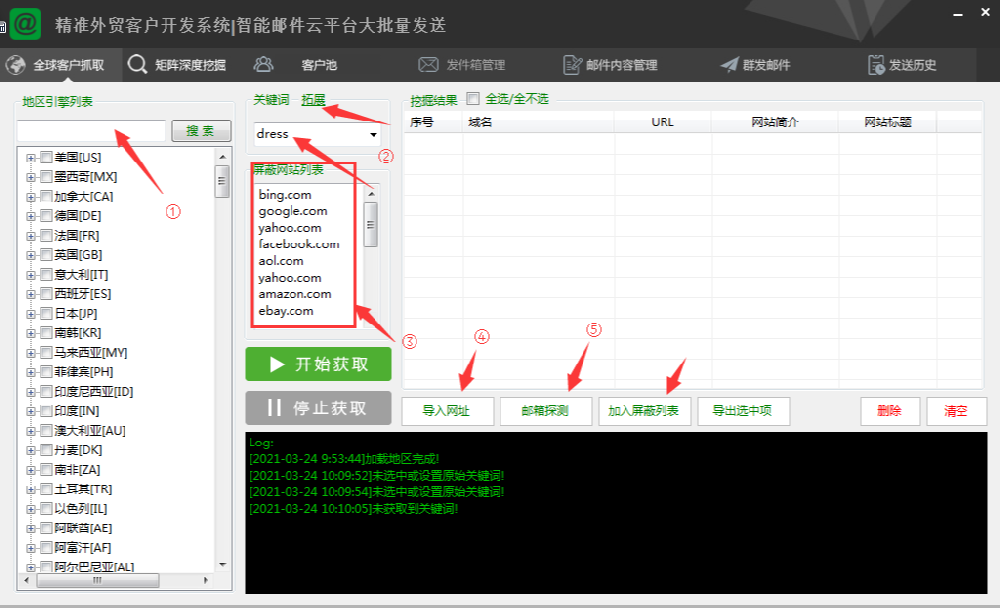
Task: Select the 阿联酋[AE] tree item
Action: (83, 528)
